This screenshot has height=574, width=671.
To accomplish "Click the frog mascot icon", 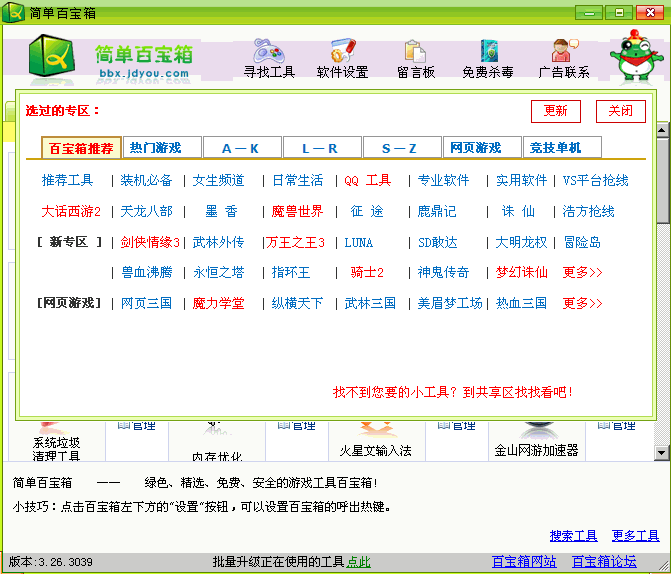I will click(636, 55).
